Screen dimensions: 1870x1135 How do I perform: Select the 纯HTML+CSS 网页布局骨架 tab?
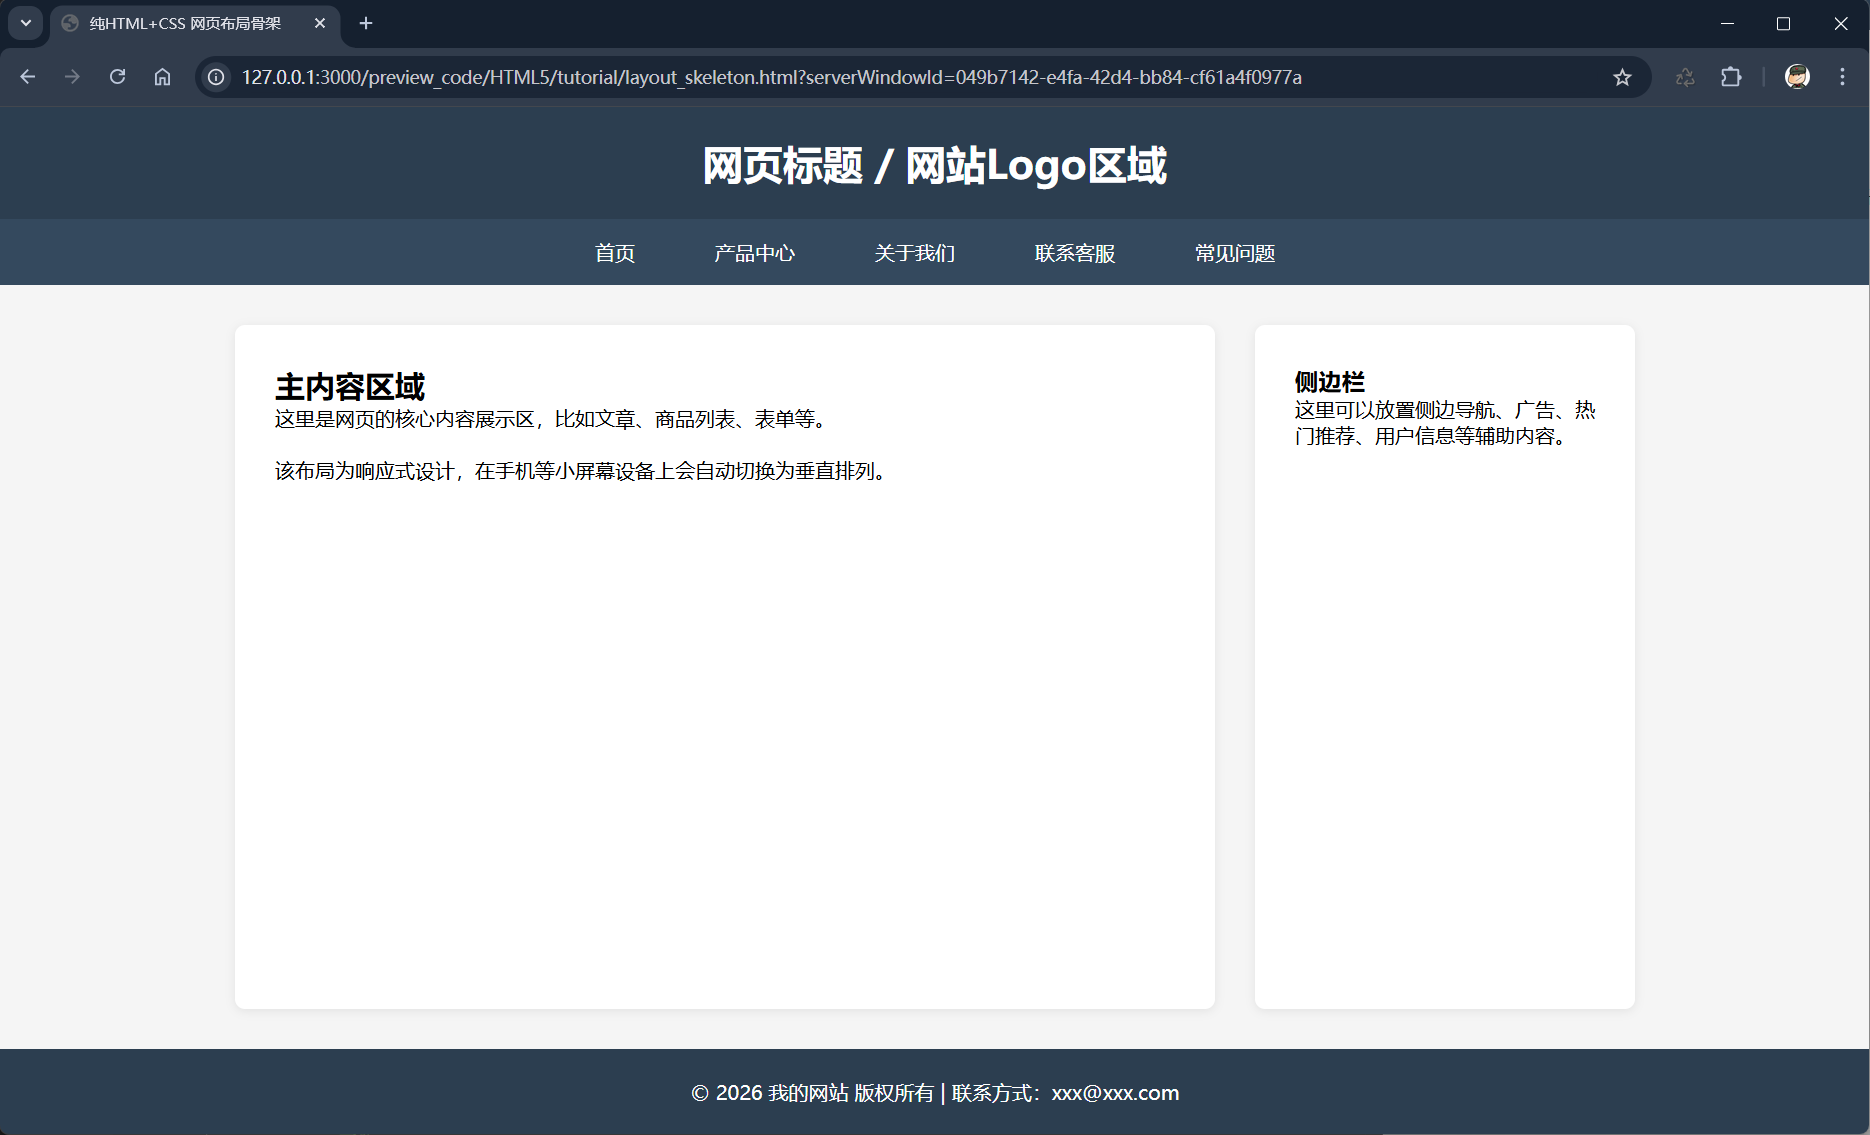(x=185, y=23)
